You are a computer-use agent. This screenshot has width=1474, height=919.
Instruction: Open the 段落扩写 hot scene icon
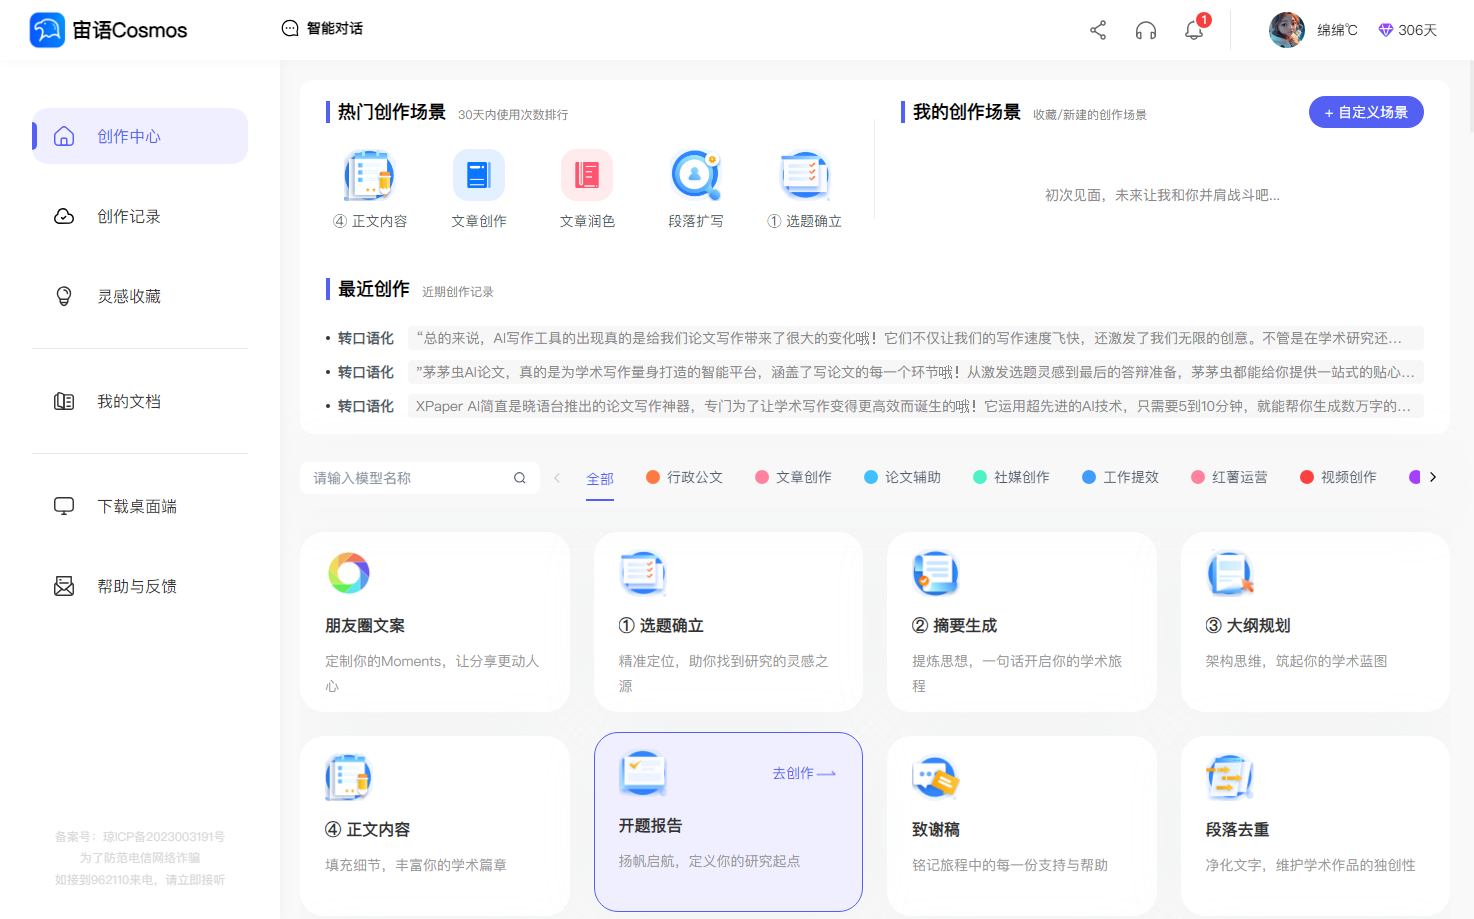click(x=695, y=175)
